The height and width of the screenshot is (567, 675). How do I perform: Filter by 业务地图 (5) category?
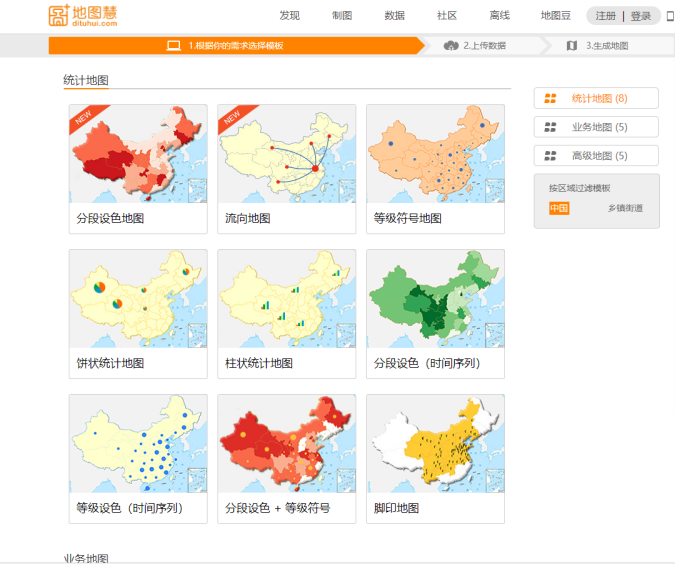(x=596, y=127)
